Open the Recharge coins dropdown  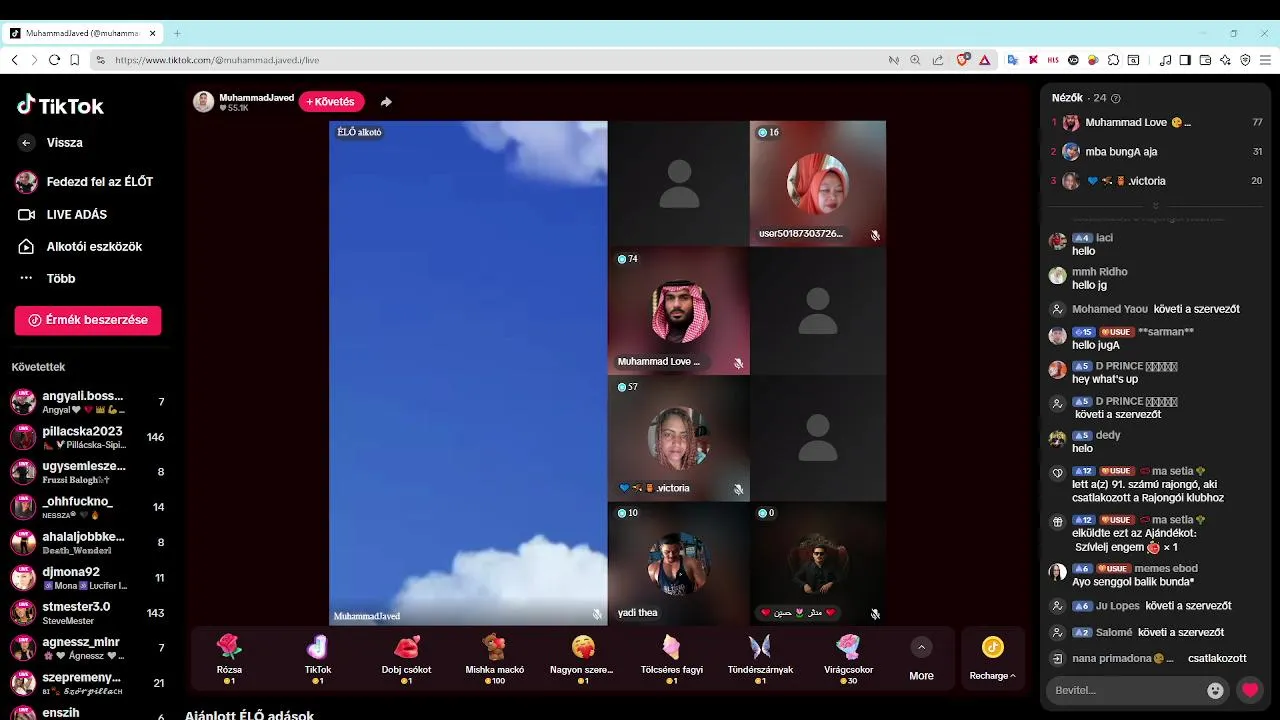pyautogui.click(x=992, y=659)
